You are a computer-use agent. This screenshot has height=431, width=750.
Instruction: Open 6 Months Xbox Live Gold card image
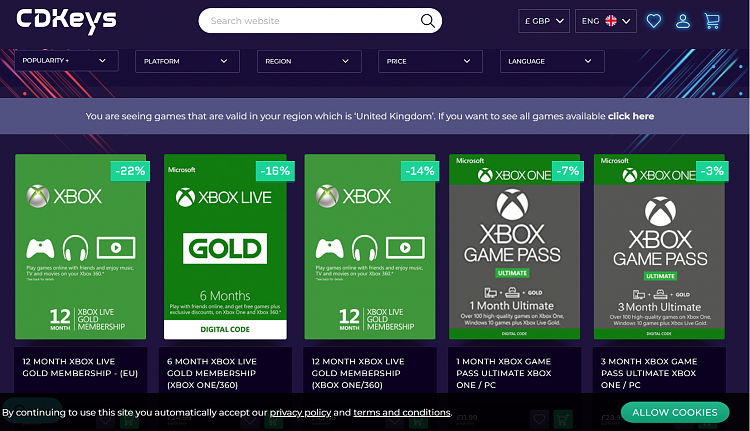pos(225,247)
